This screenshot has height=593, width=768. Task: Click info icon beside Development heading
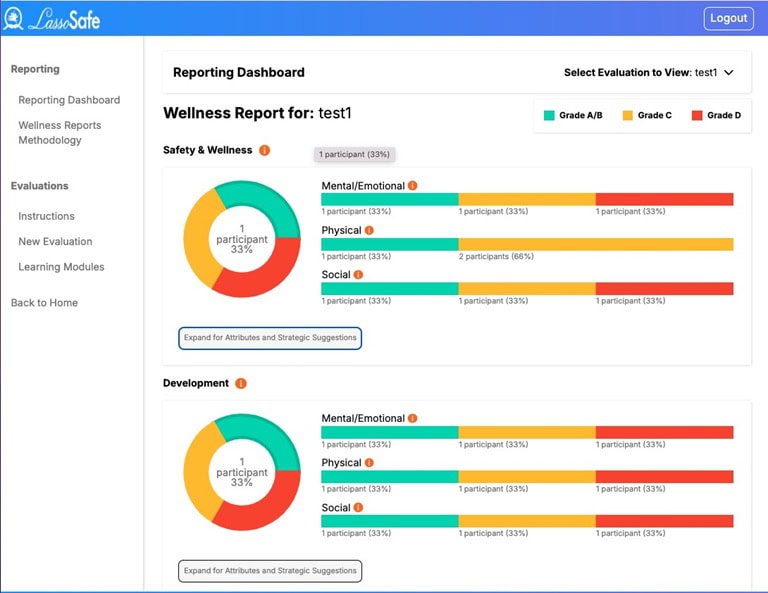point(241,384)
